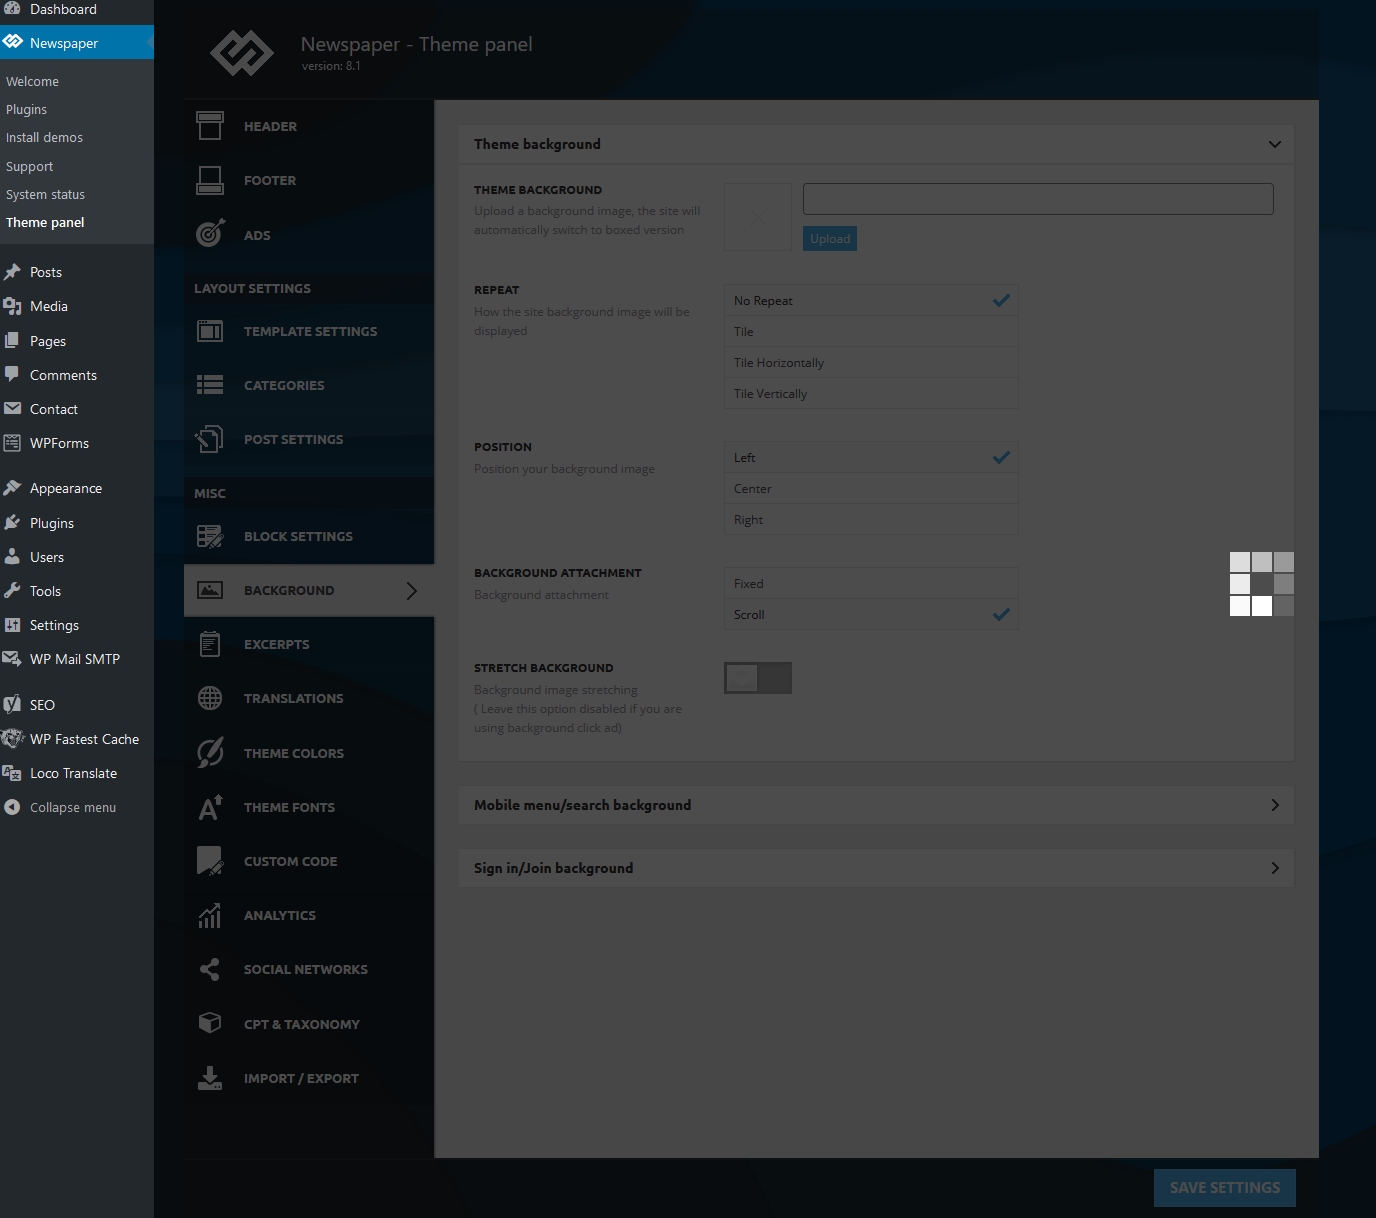This screenshot has width=1376, height=1218.
Task: Toggle the Stretch Background switch
Action: click(758, 678)
